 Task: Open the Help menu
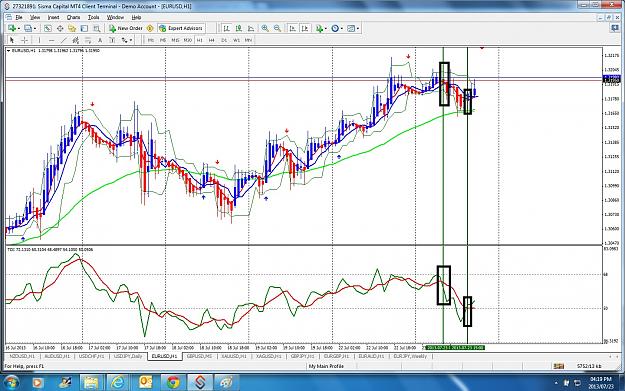[136, 18]
